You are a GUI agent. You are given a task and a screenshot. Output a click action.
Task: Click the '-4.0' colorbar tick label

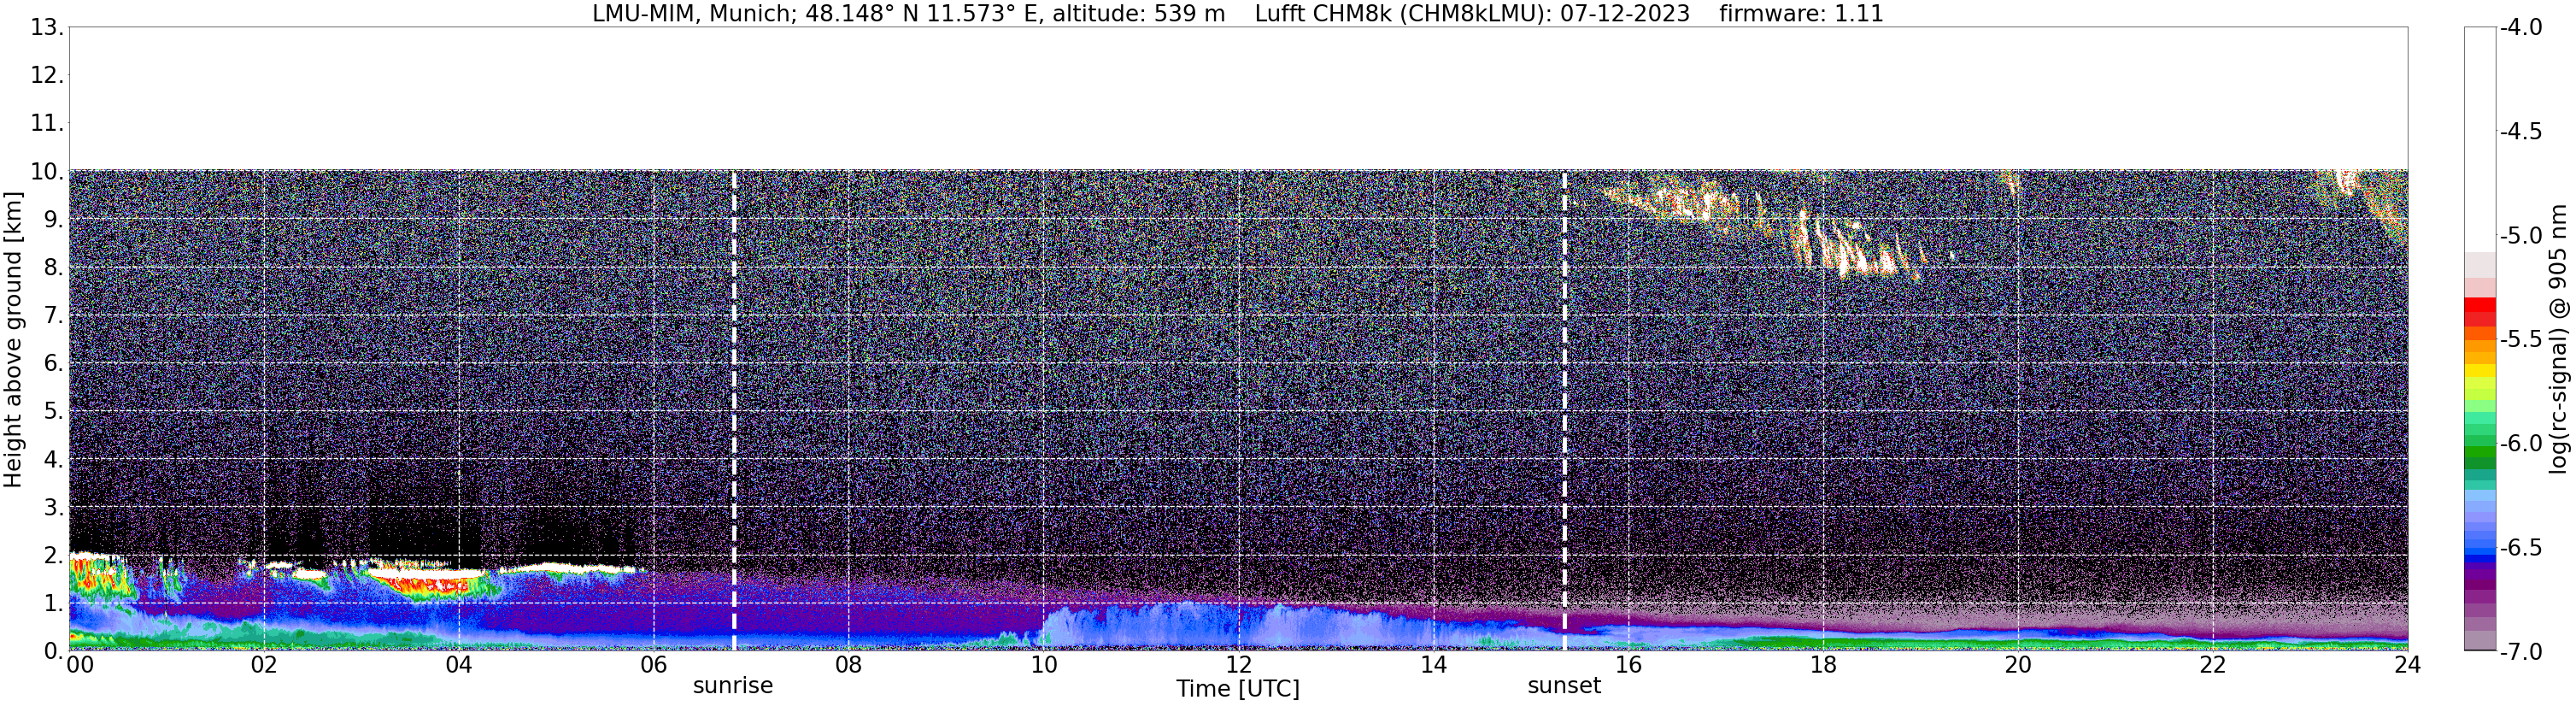pos(2521,27)
